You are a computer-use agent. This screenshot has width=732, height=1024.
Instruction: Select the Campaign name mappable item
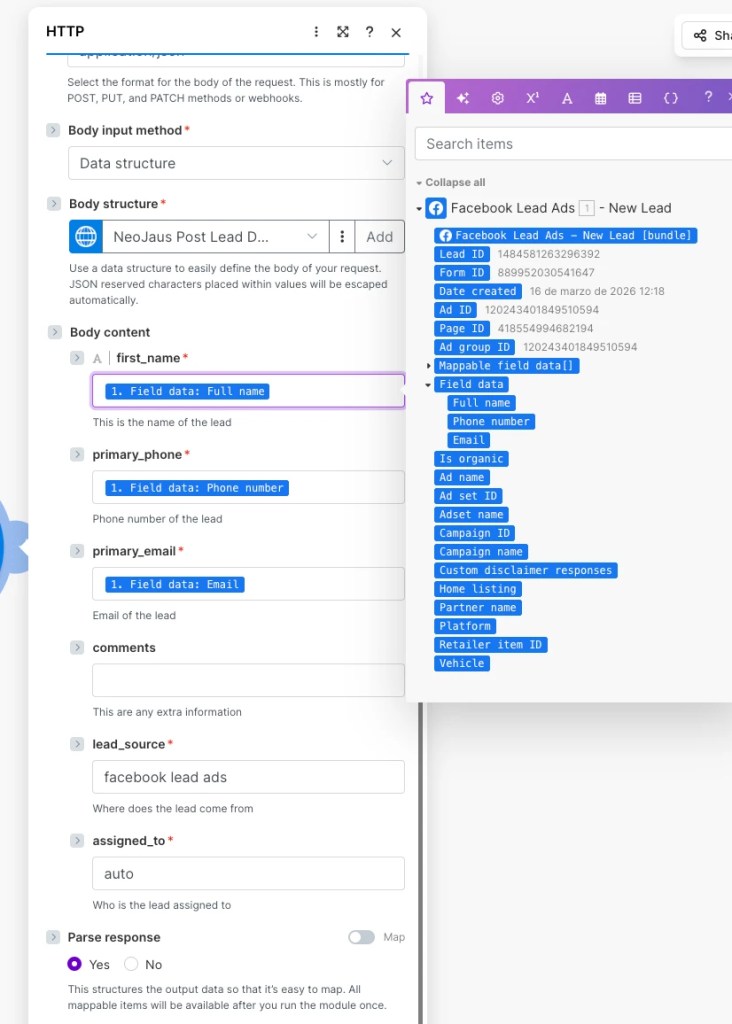[x=481, y=552]
